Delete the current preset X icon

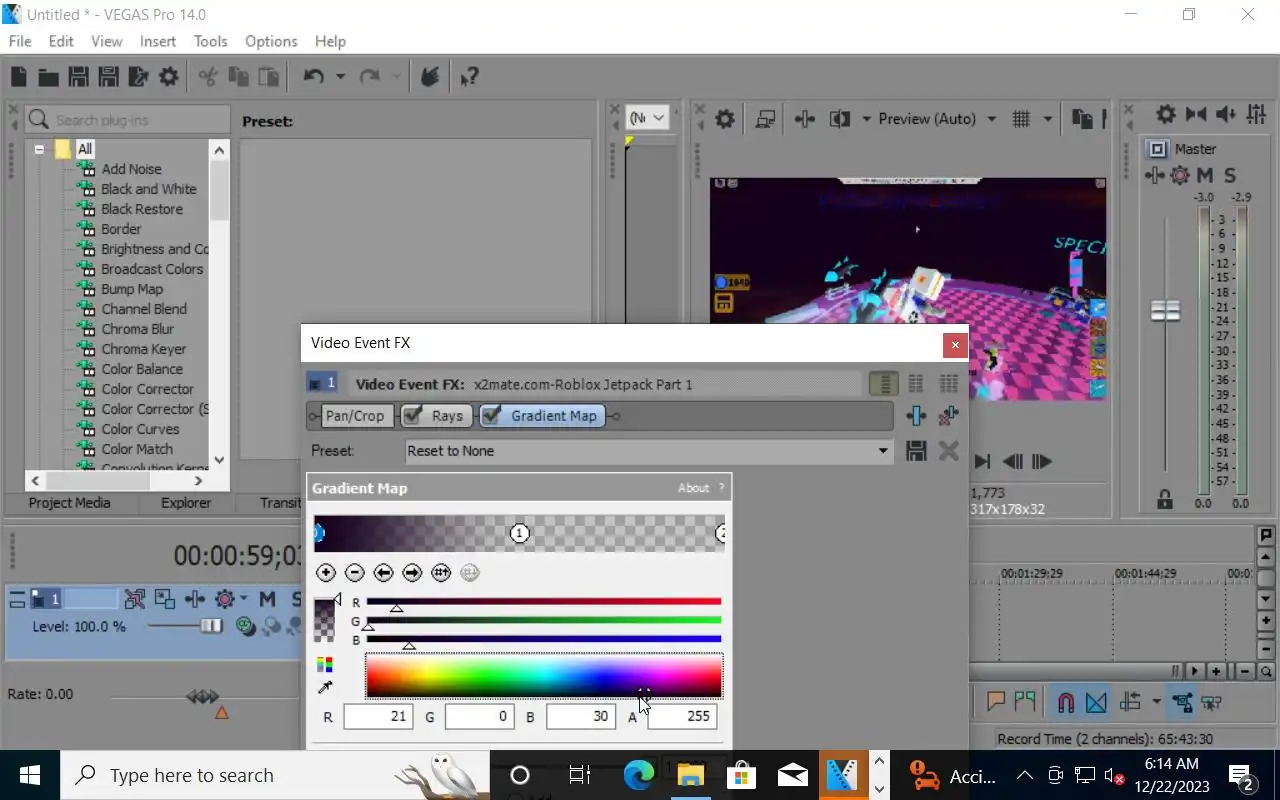pos(948,451)
